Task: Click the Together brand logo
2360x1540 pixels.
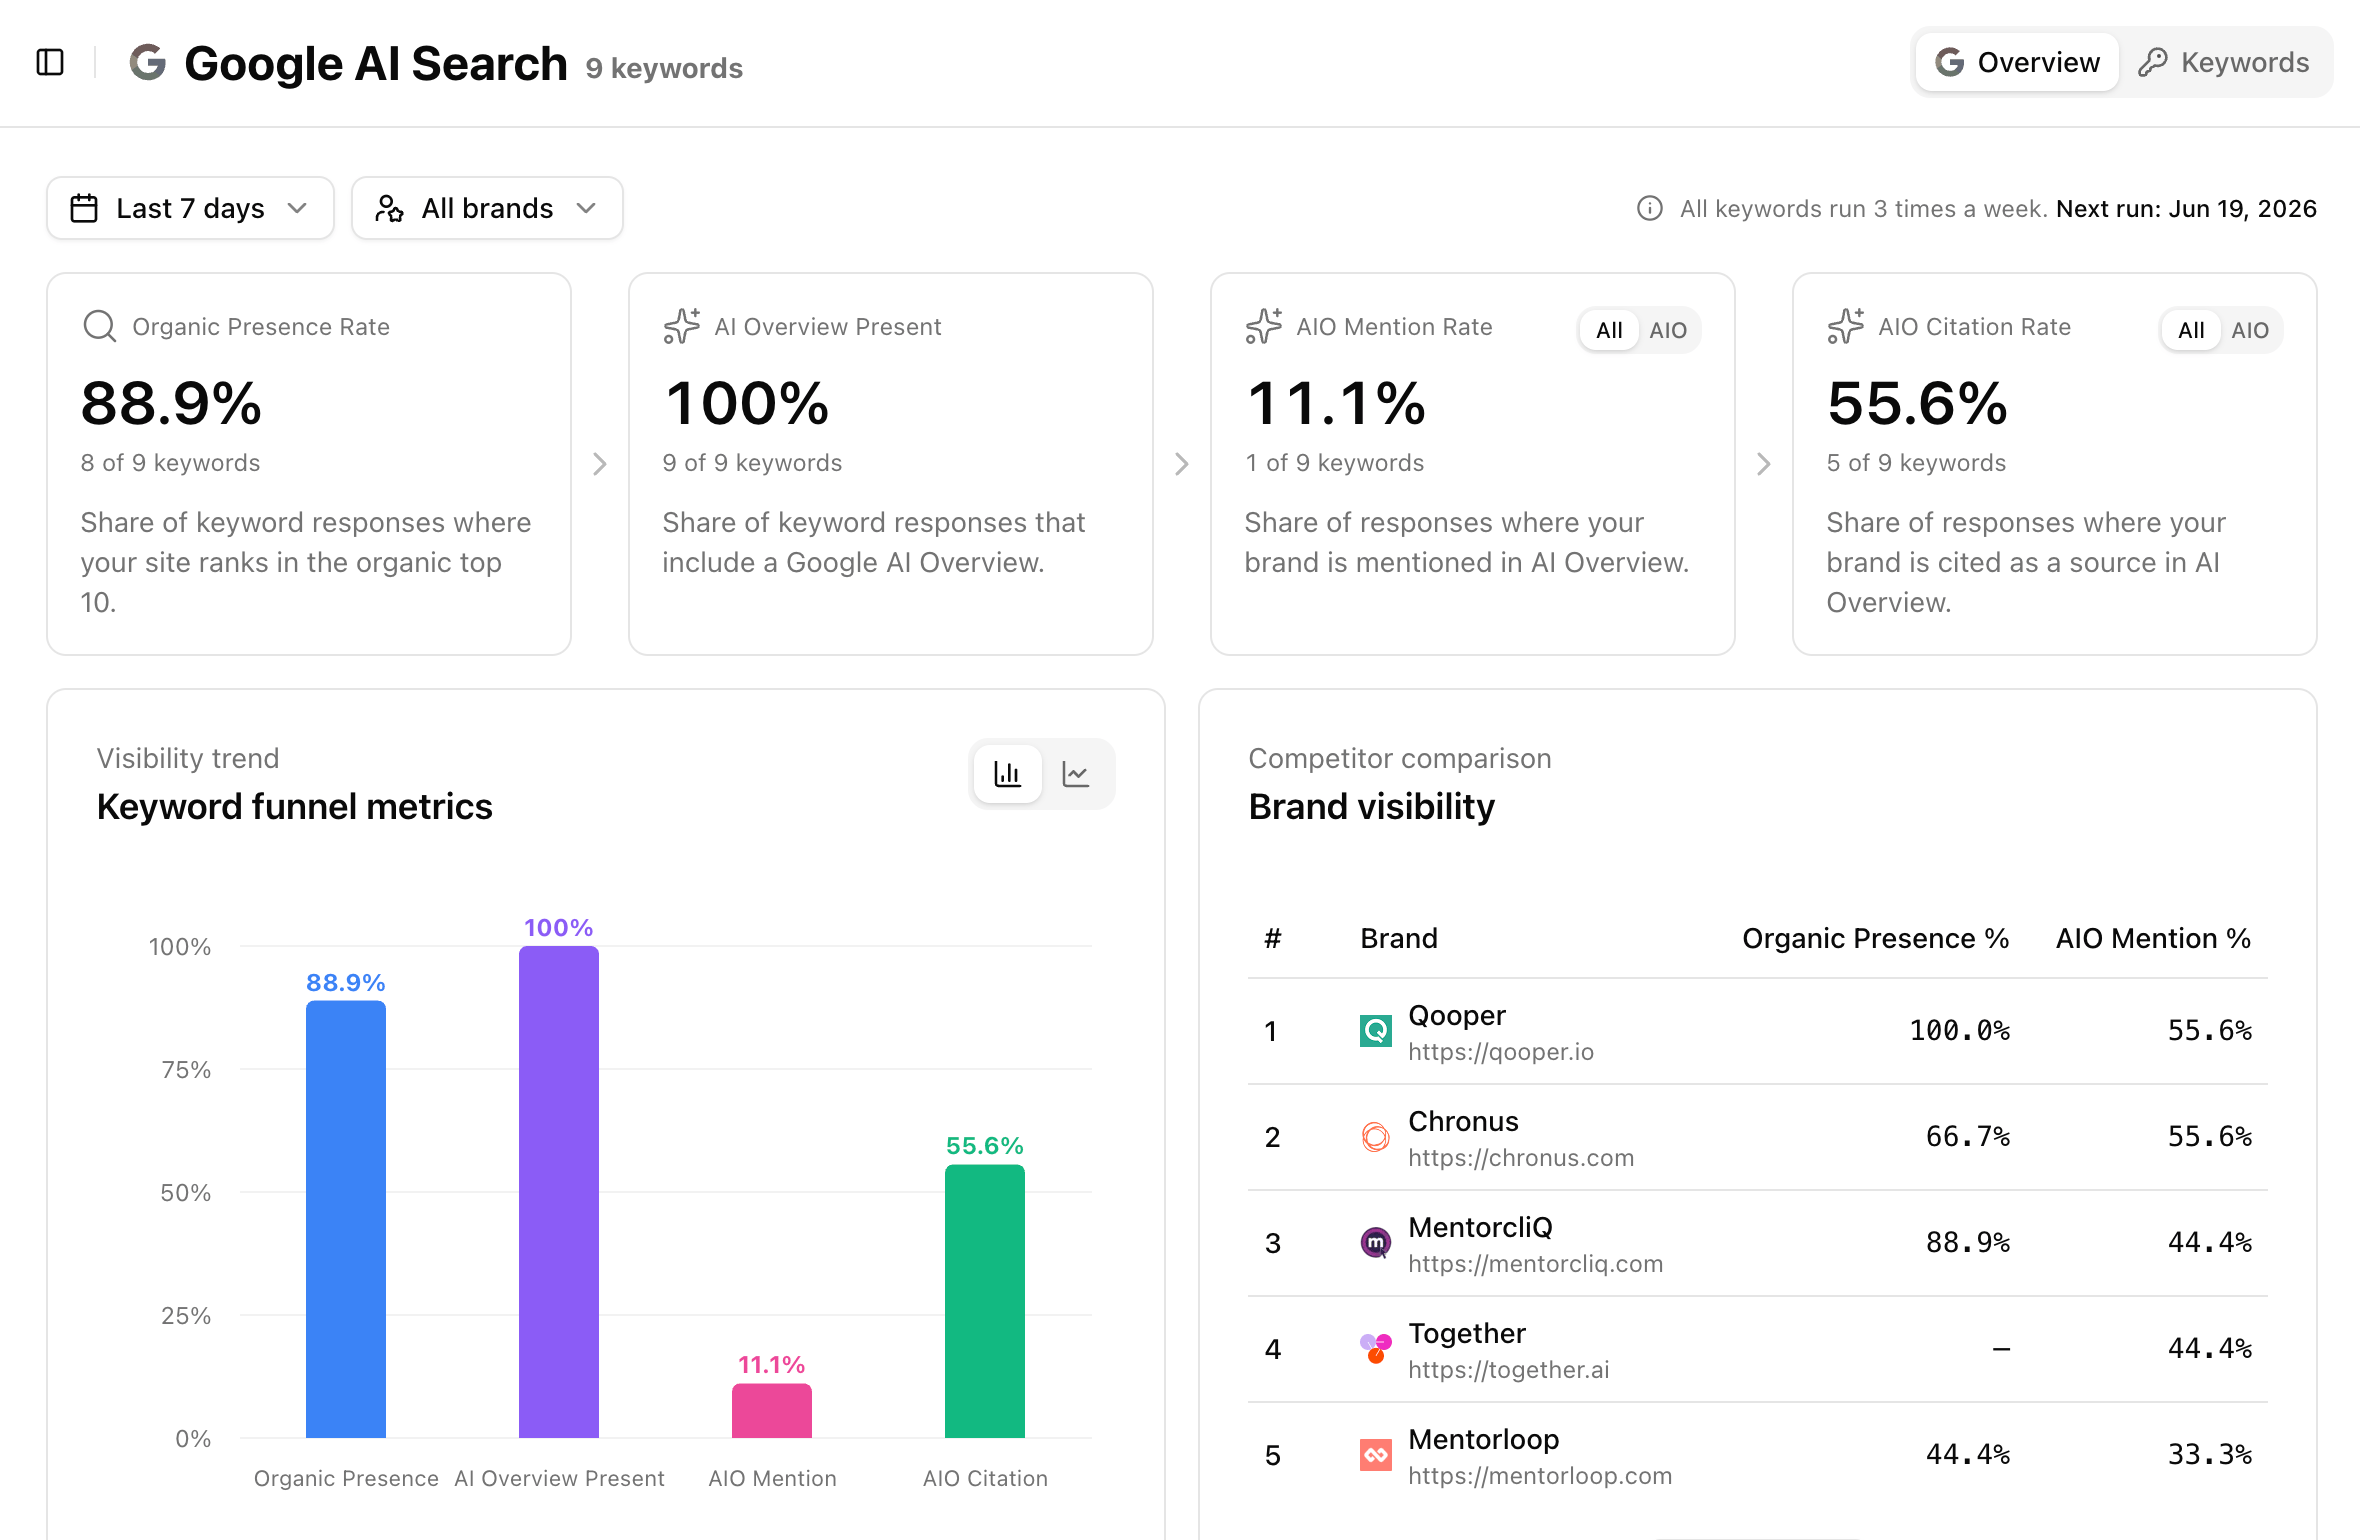Action: 1376,1349
